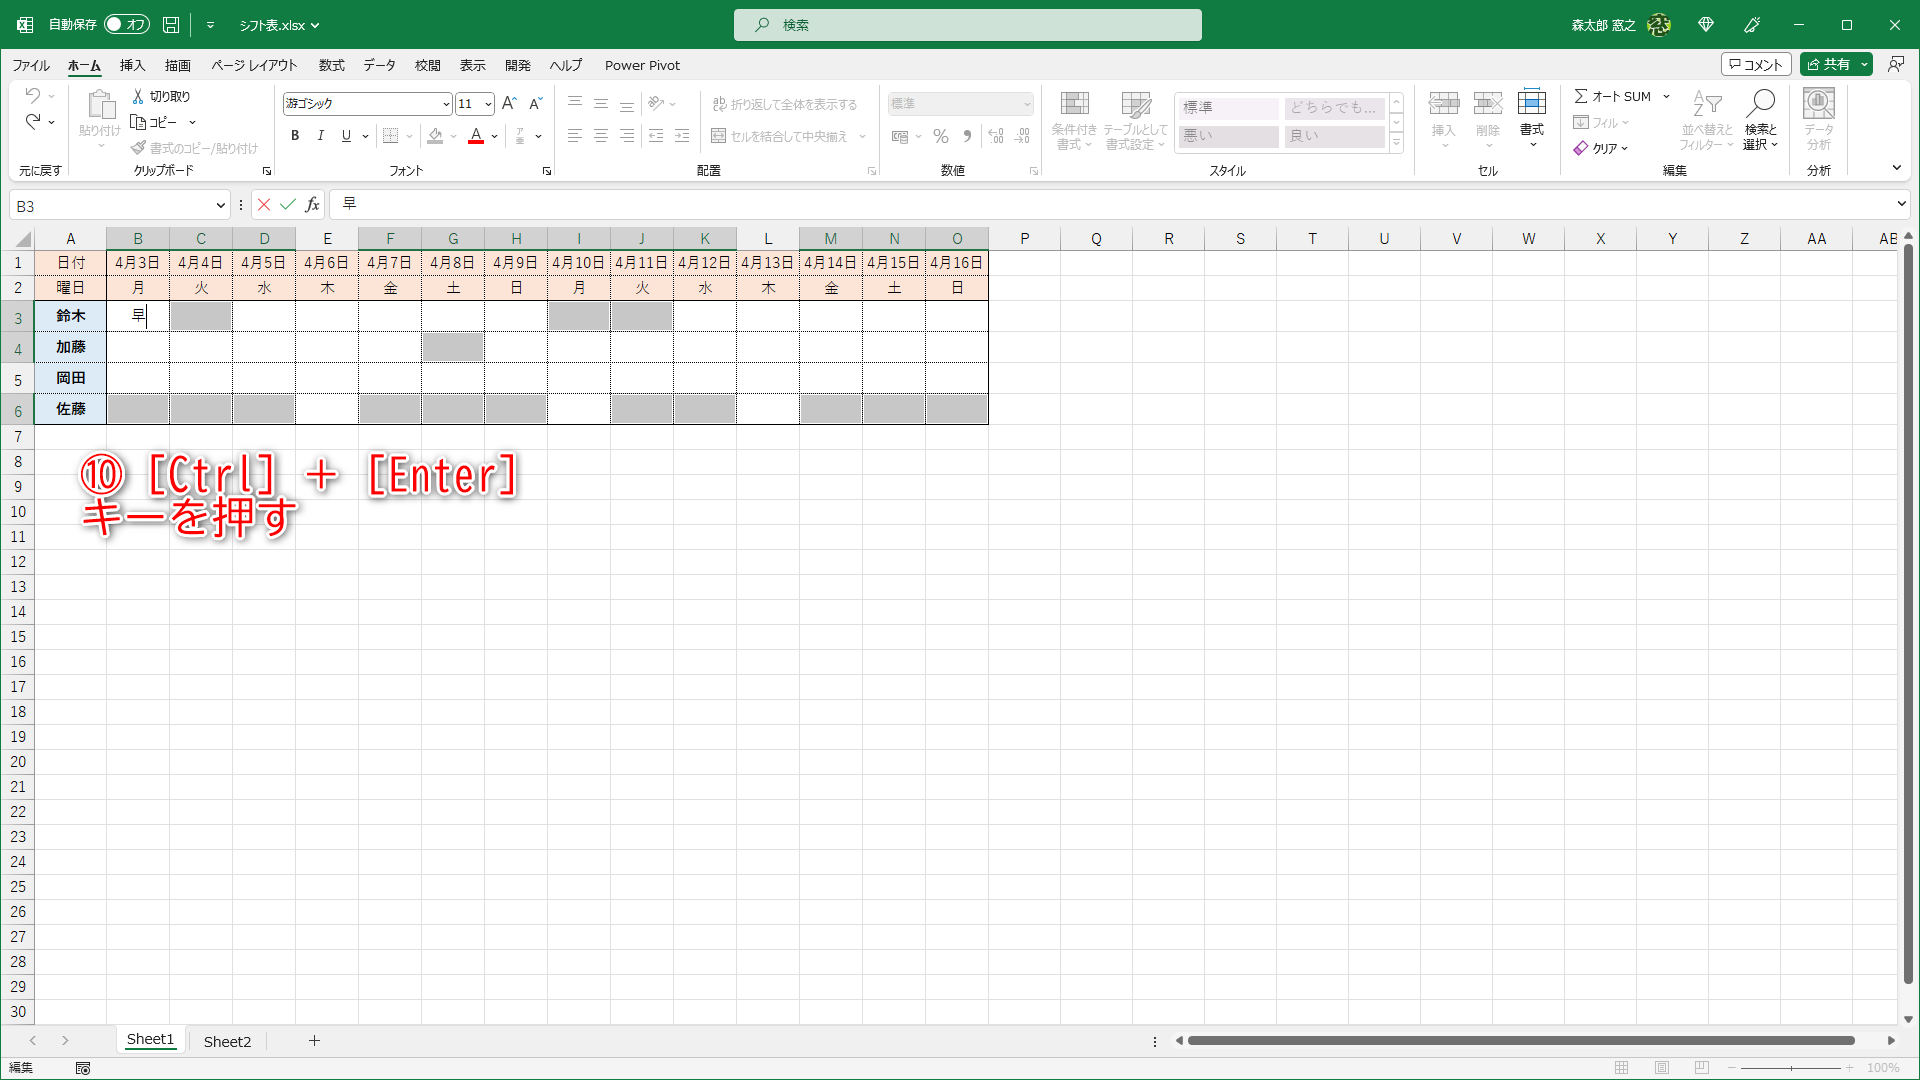The width and height of the screenshot is (1920, 1080).
Task: Click the Save floppy disk icon
Action: click(x=171, y=25)
